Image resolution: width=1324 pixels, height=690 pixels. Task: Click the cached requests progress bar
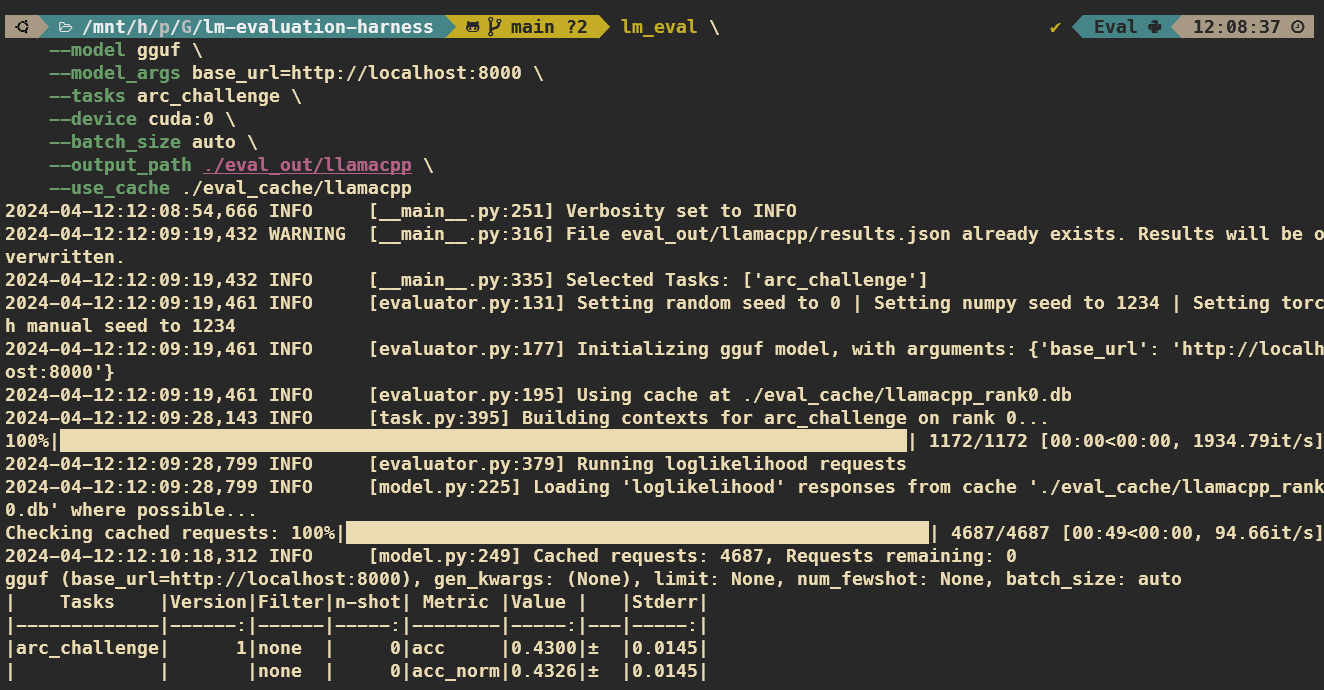coord(637,533)
